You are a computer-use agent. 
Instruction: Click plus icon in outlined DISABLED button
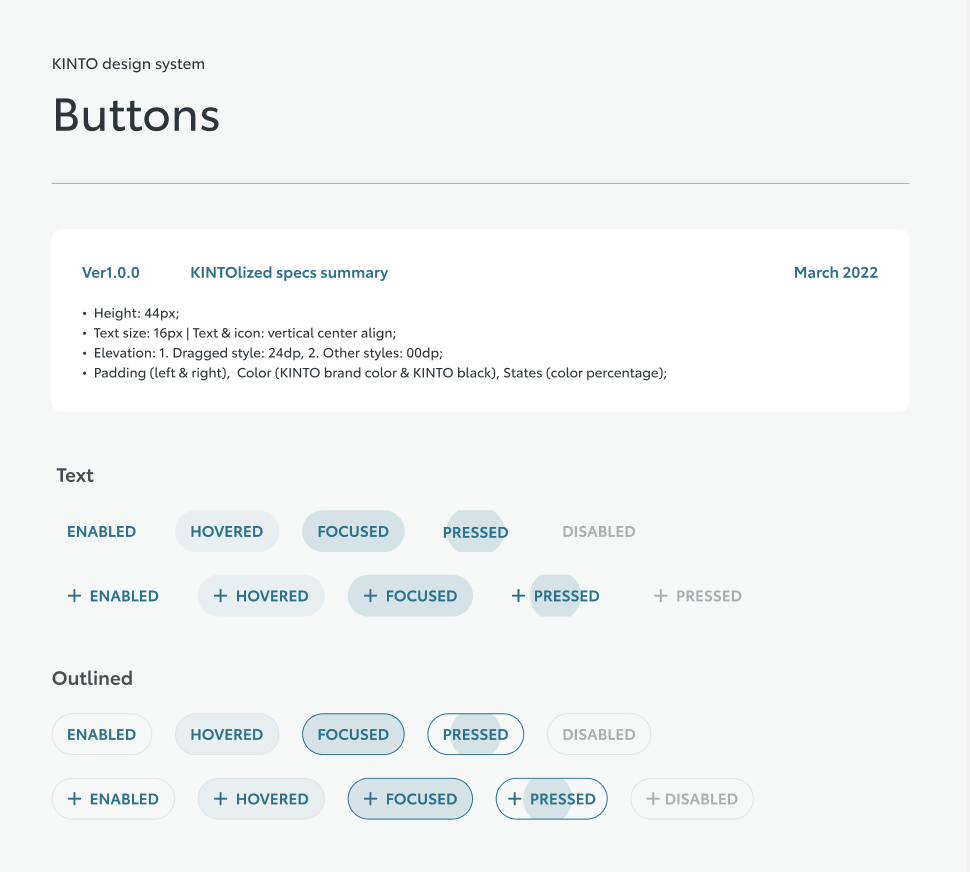coord(653,799)
